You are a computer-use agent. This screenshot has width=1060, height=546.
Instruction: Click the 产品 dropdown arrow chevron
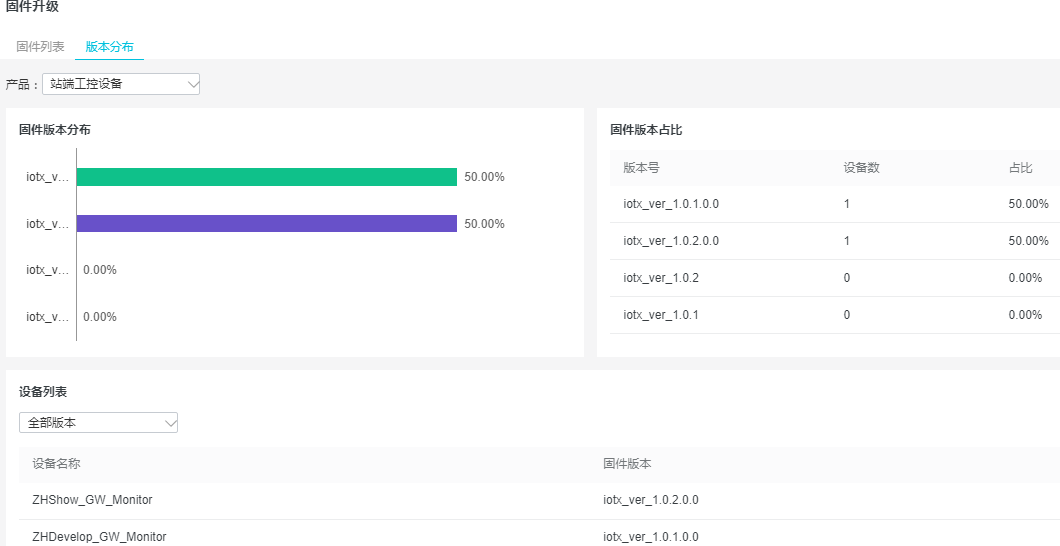coord(193,84)
